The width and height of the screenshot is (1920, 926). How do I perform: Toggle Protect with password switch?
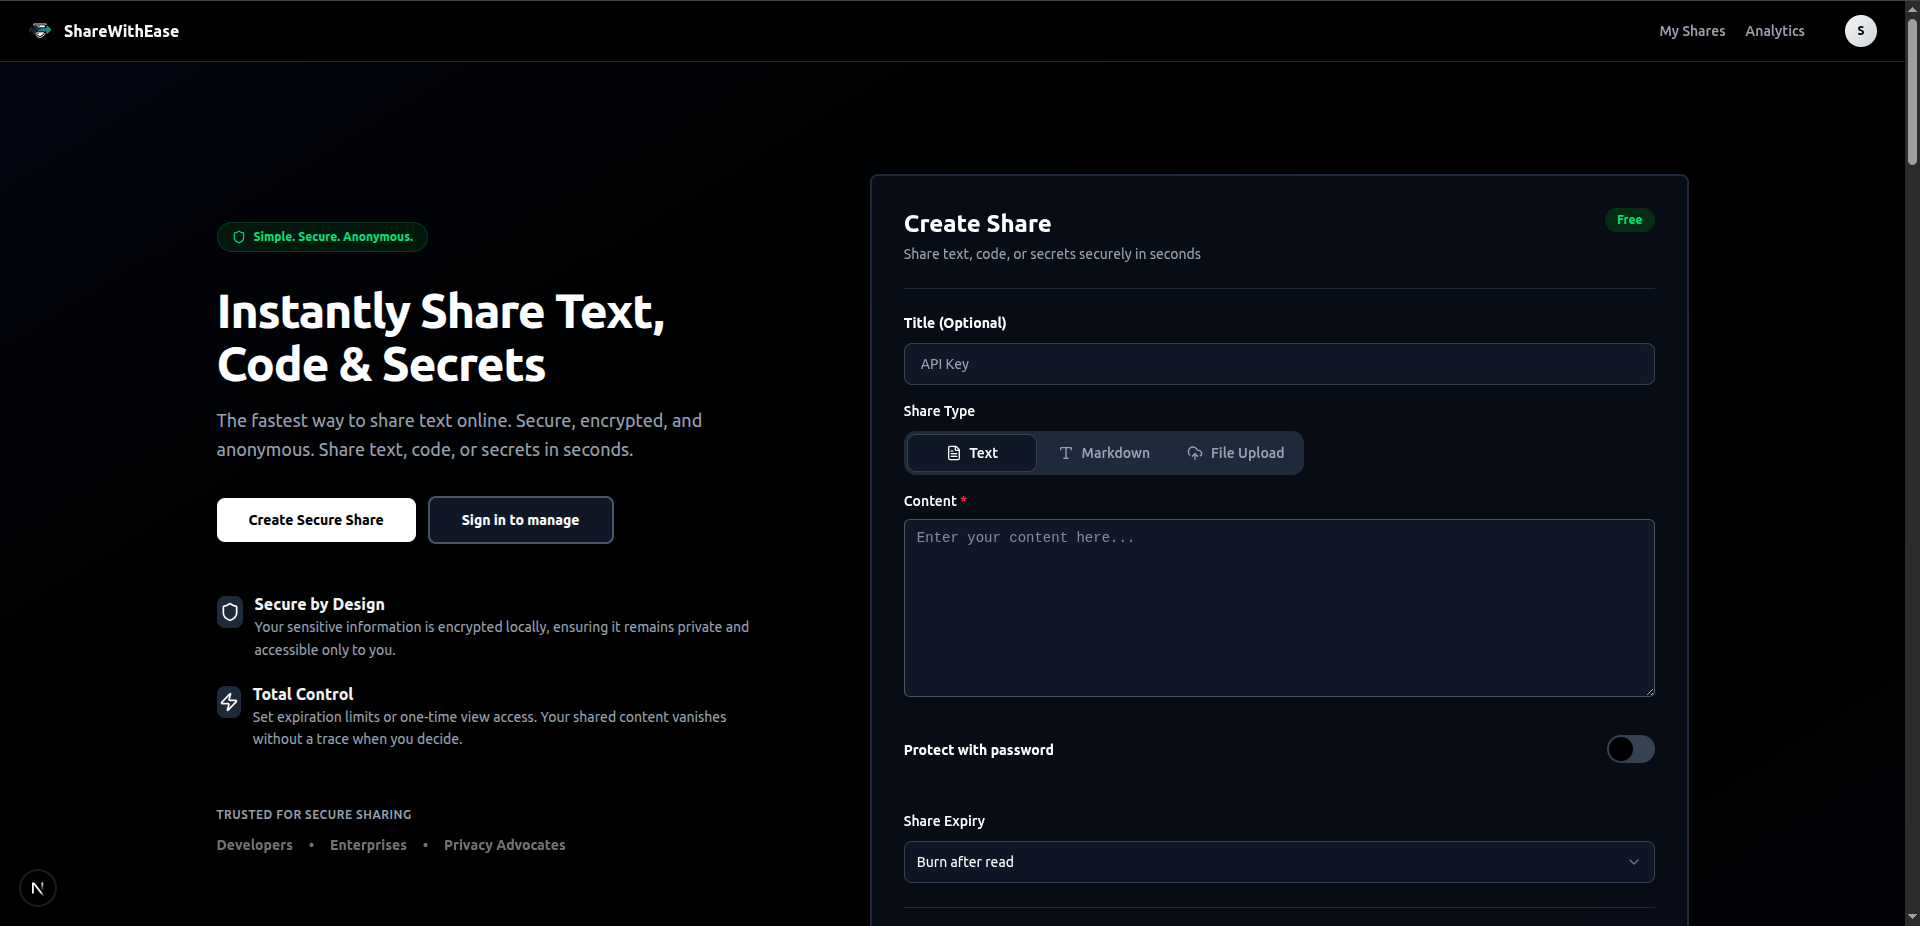point(1630,749)
